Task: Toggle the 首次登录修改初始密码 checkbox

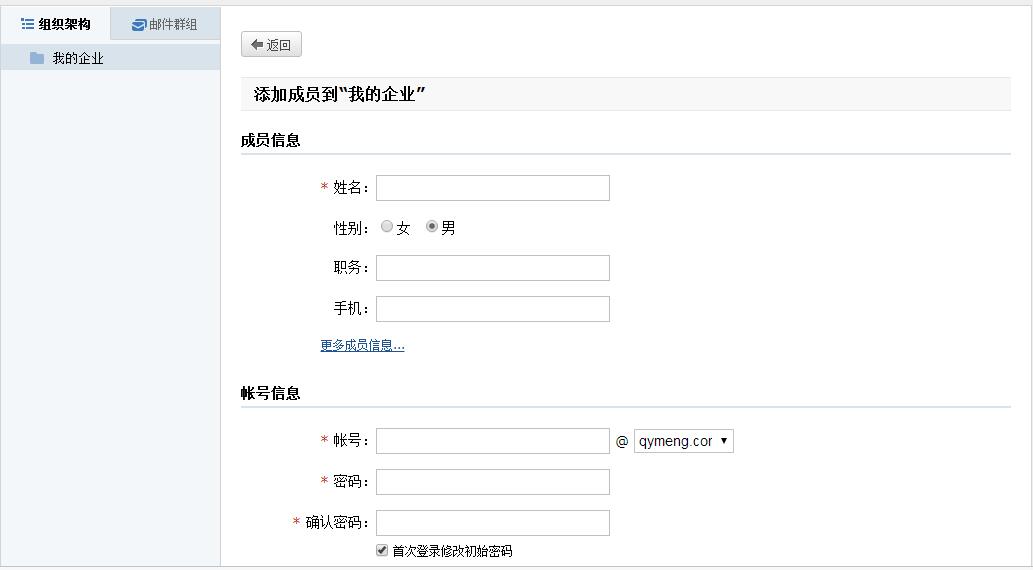Action: point(382,550)
